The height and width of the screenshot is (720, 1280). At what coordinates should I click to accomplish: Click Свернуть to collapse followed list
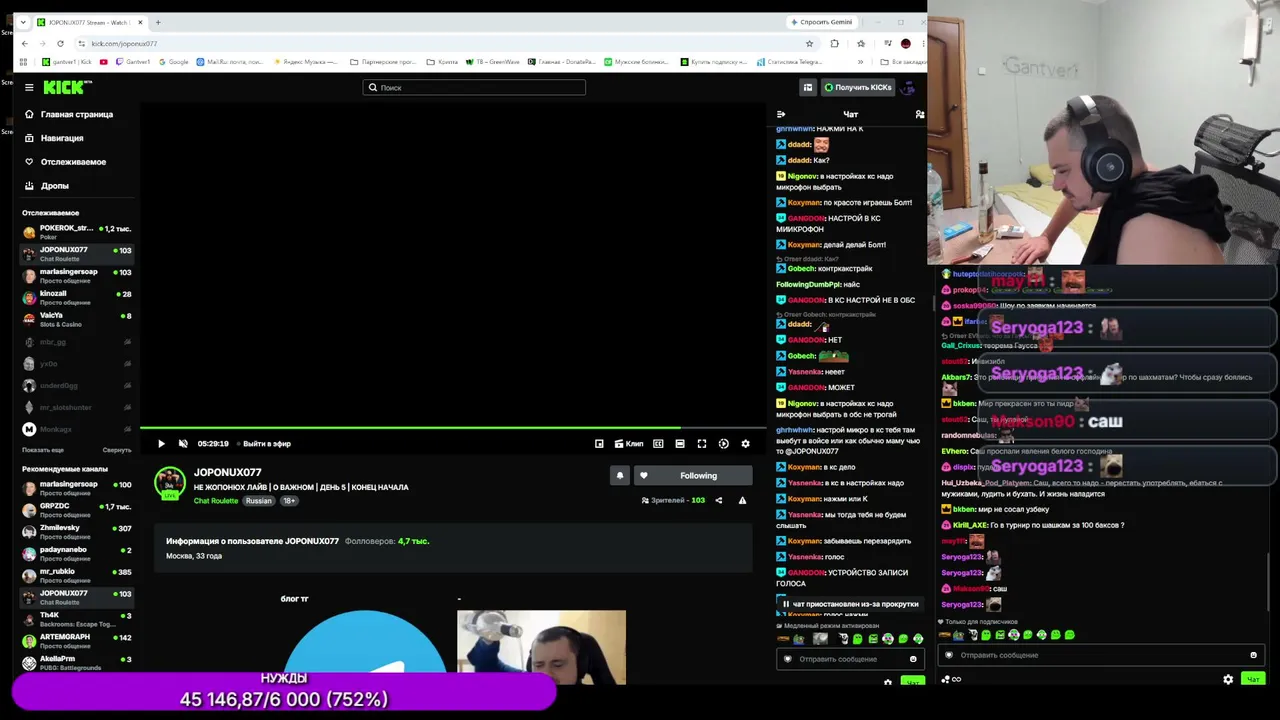(x=117, y=450)
